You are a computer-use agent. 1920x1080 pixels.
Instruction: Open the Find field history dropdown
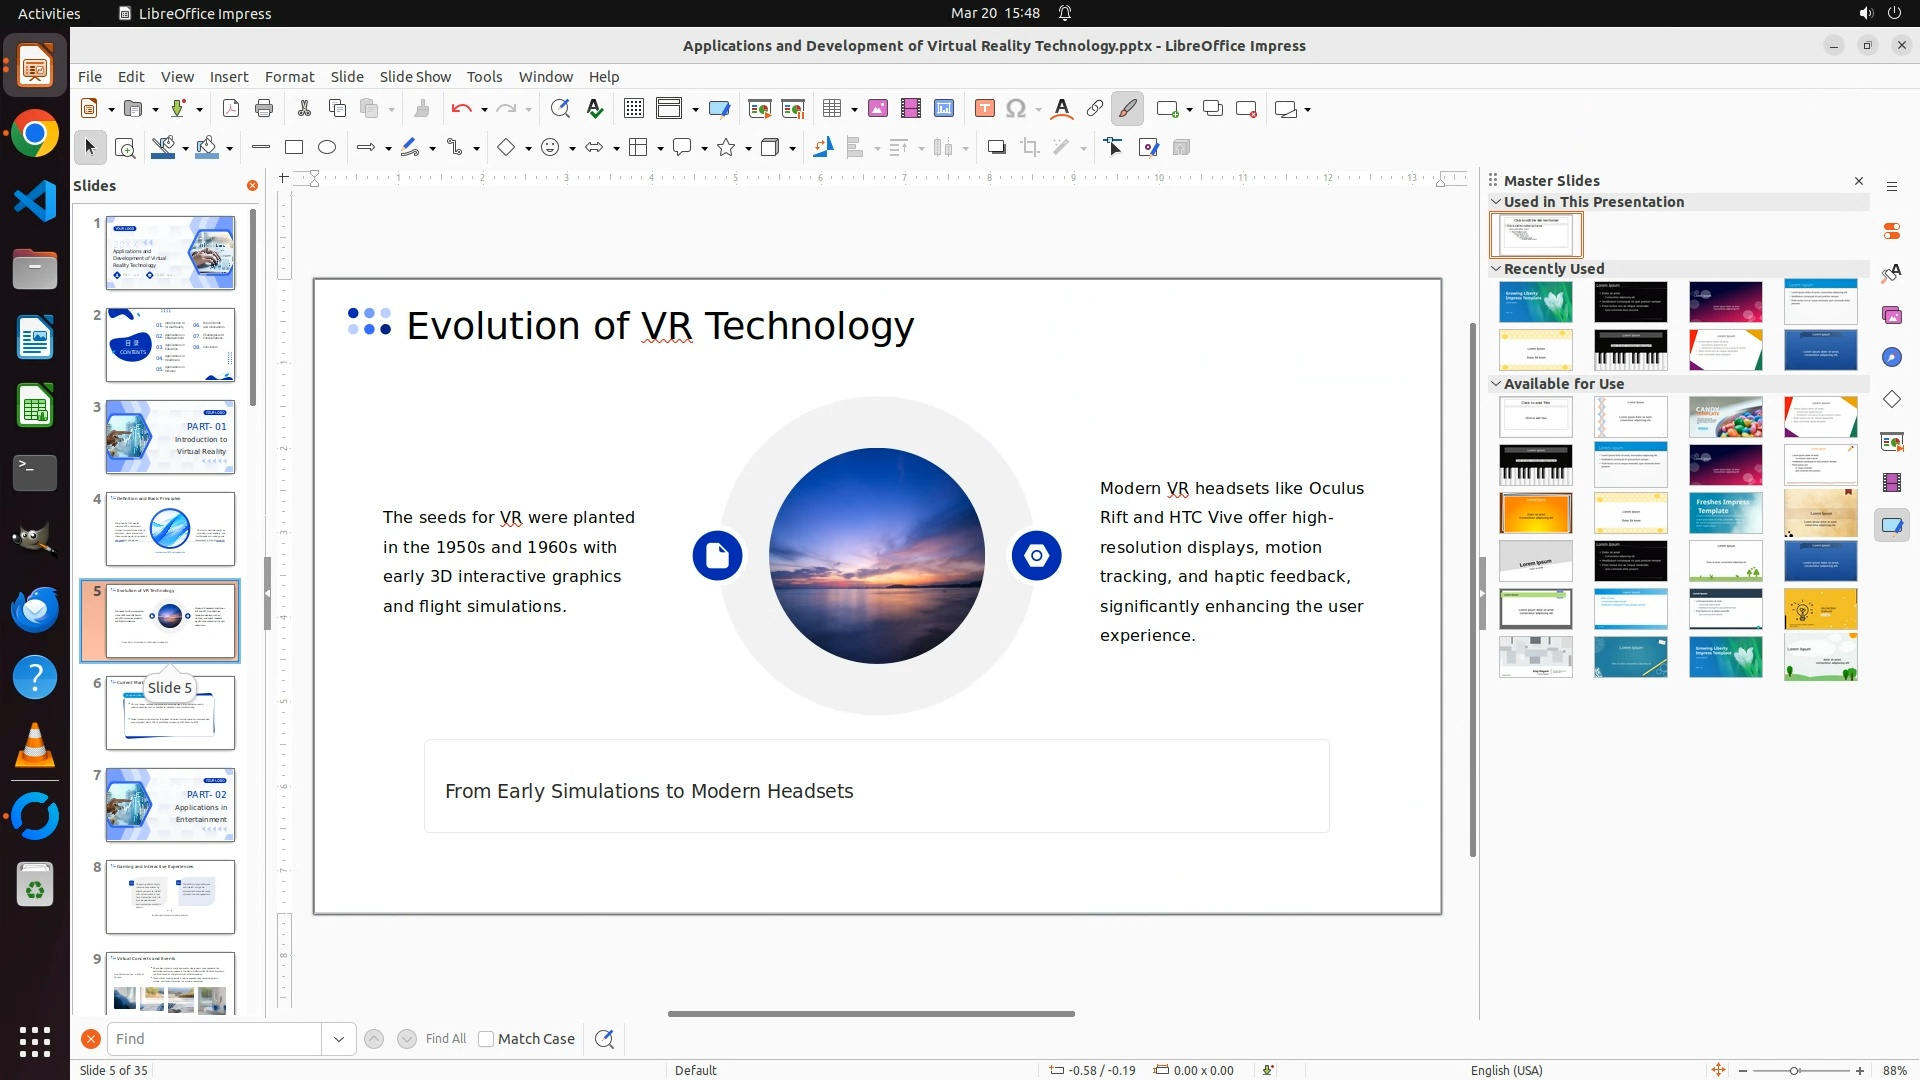pyautogui.click(x=338, y=1039)
